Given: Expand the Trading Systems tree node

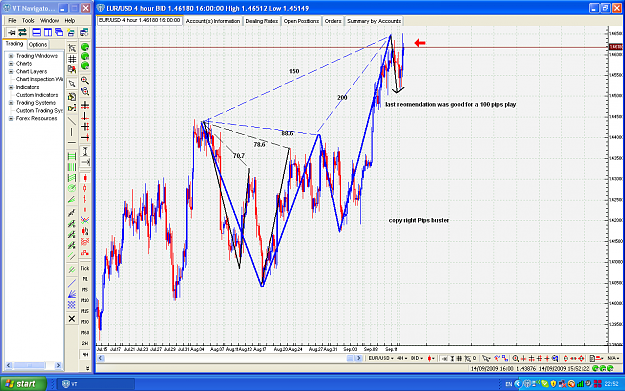Looking at the screenshot, I should pyautogui.click(x=11, y=103).
